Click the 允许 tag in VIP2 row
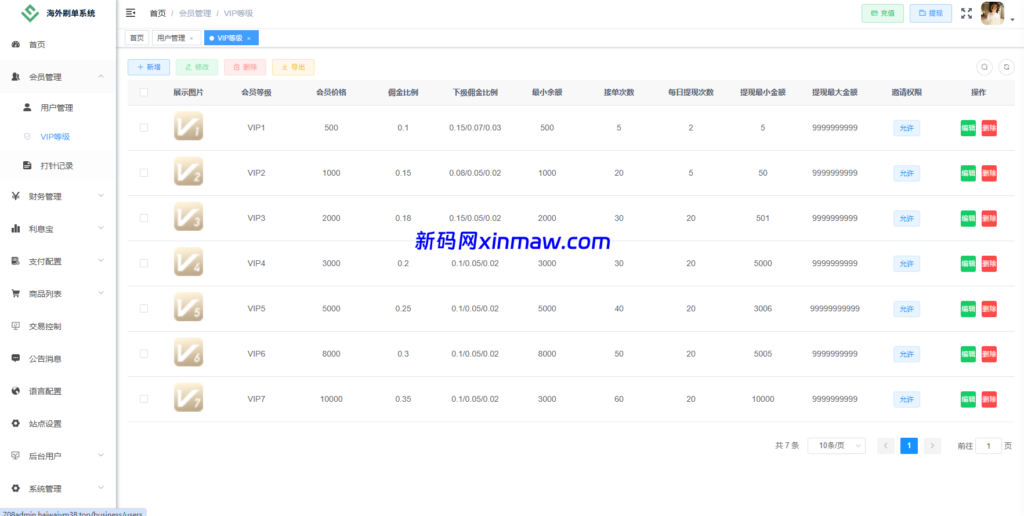 (x=906, y=173)
